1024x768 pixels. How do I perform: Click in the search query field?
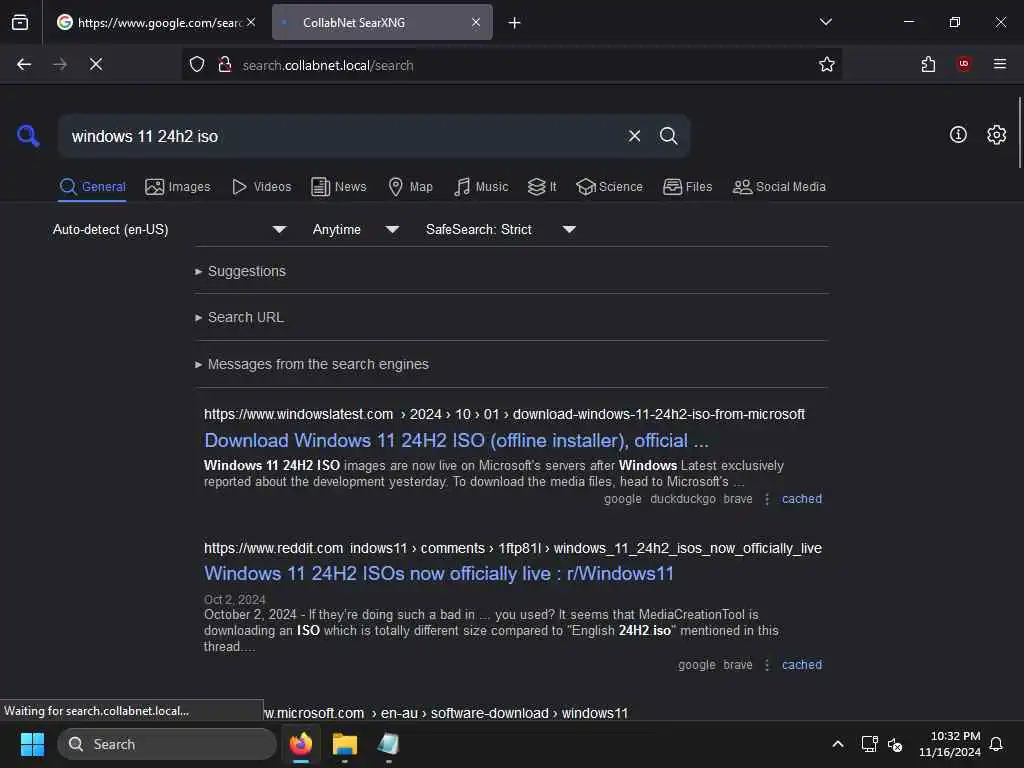(343, 136)
